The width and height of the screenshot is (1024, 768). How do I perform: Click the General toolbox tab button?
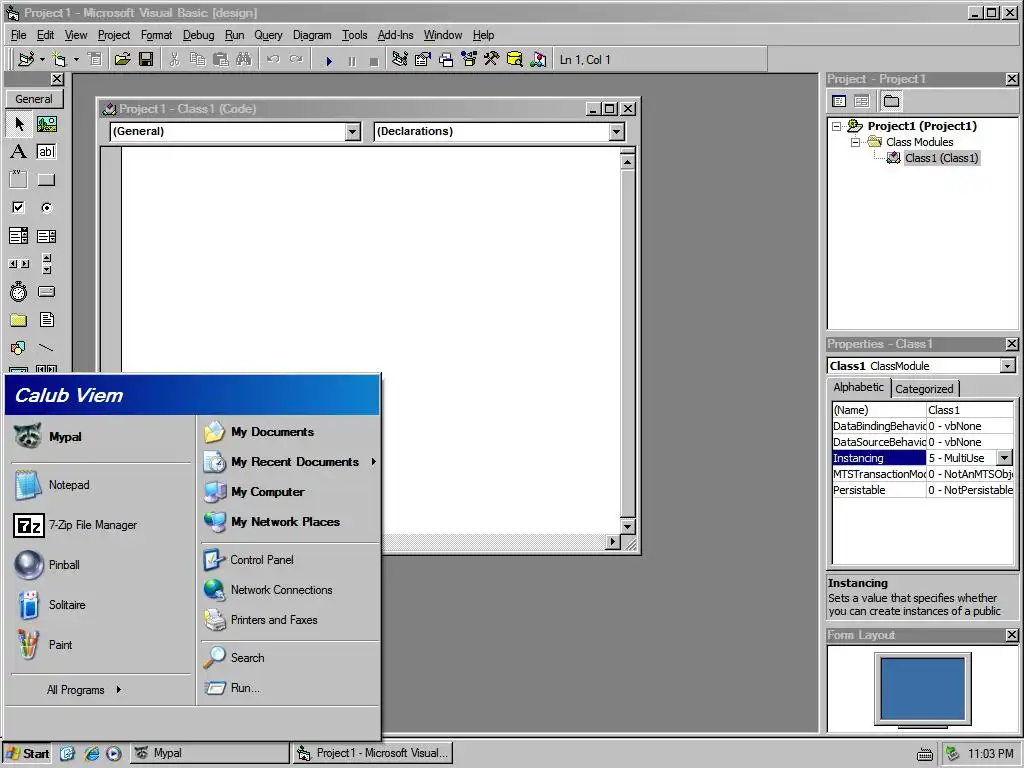pos(34,99)
